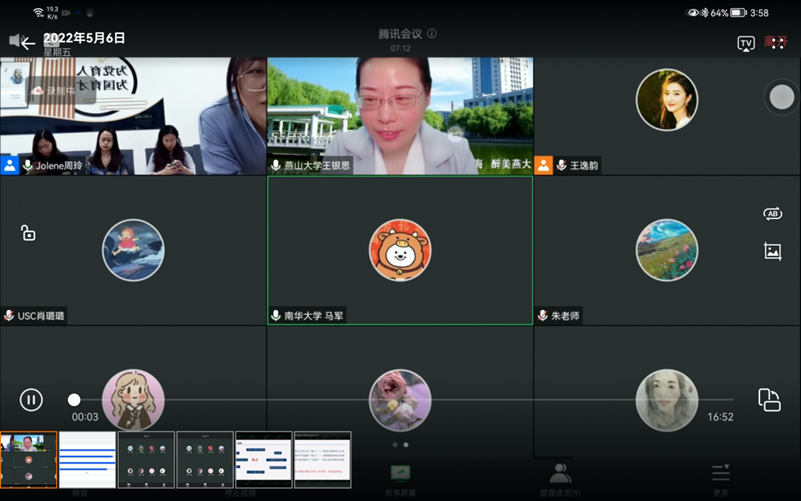Screen dimensions: 801x501
Task: Pause the video with the pause button
Action: (x=31, y=400)
